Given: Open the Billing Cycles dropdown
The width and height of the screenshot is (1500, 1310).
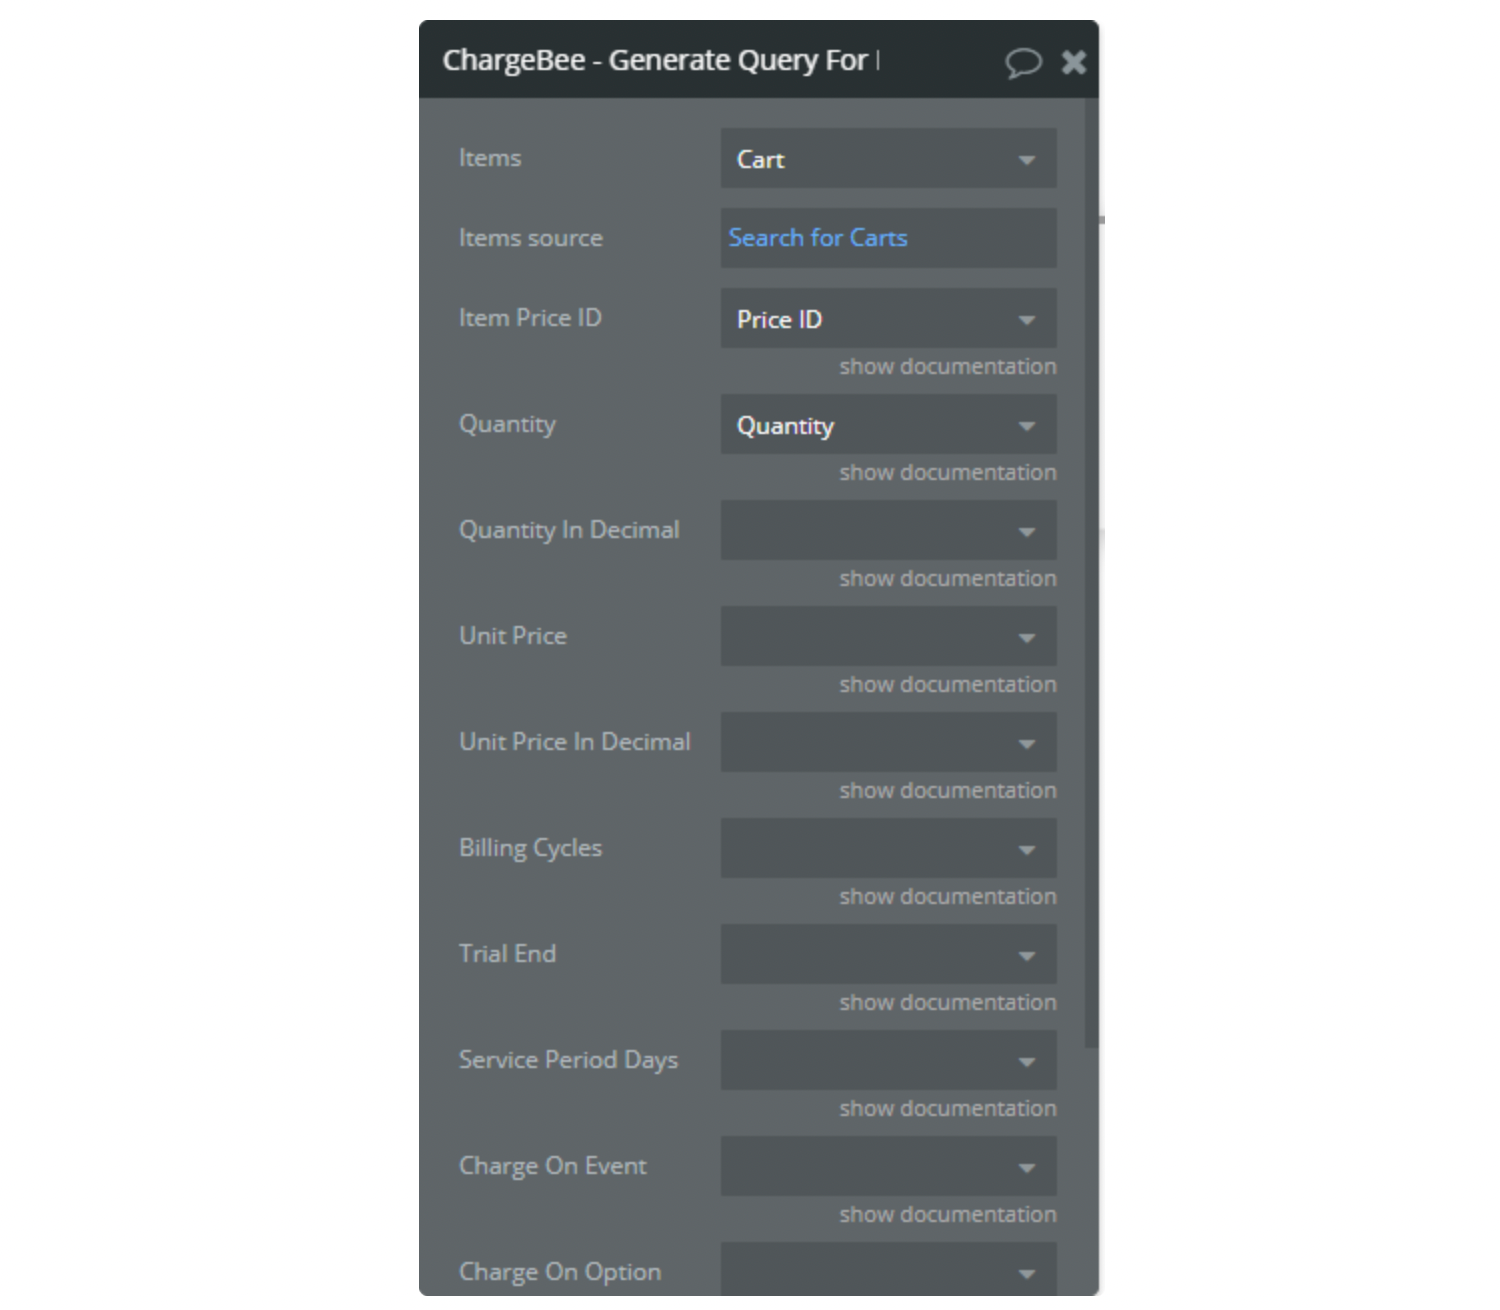Looking at the screenshot, I should pyautogui.click(x=888, y=848).
